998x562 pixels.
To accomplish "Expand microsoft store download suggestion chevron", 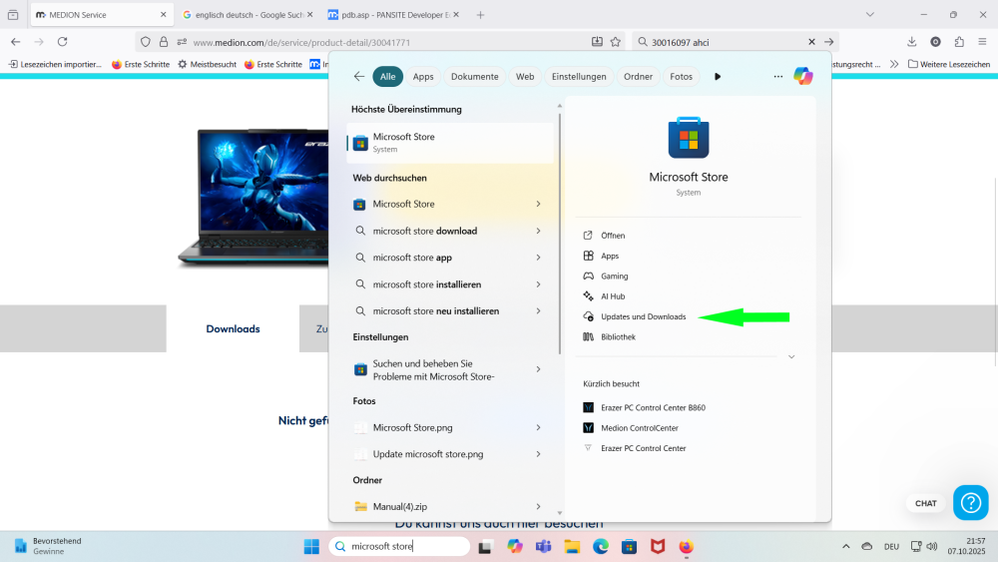I will coord(538,231).
